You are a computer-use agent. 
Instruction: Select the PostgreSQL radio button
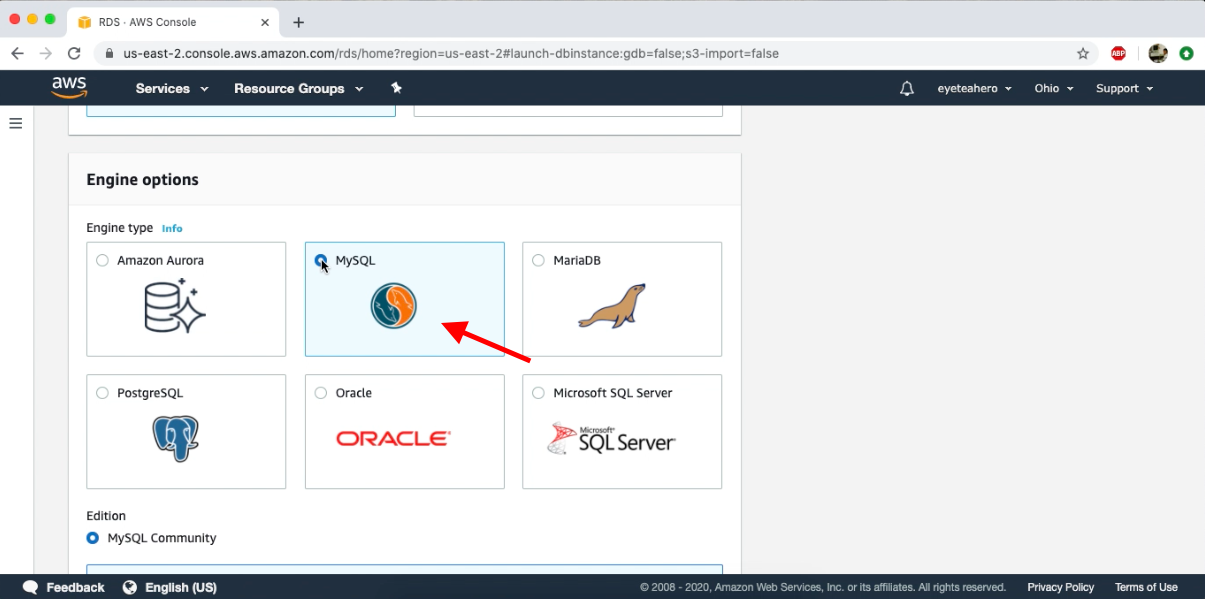click(102, 393)
